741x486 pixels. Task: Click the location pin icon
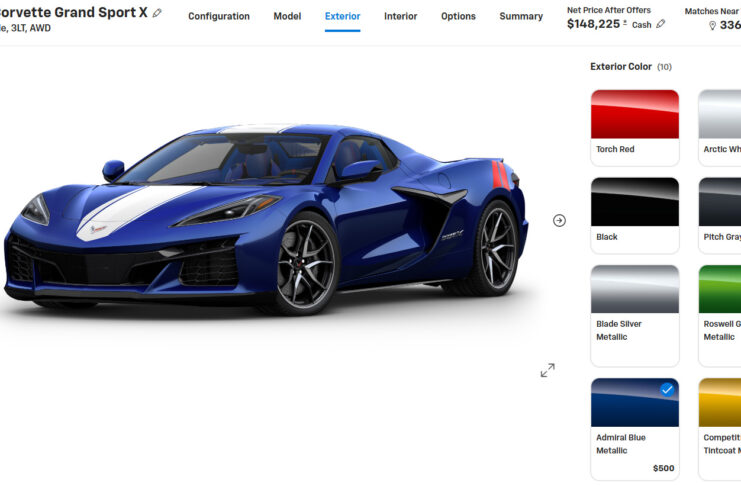713,26
